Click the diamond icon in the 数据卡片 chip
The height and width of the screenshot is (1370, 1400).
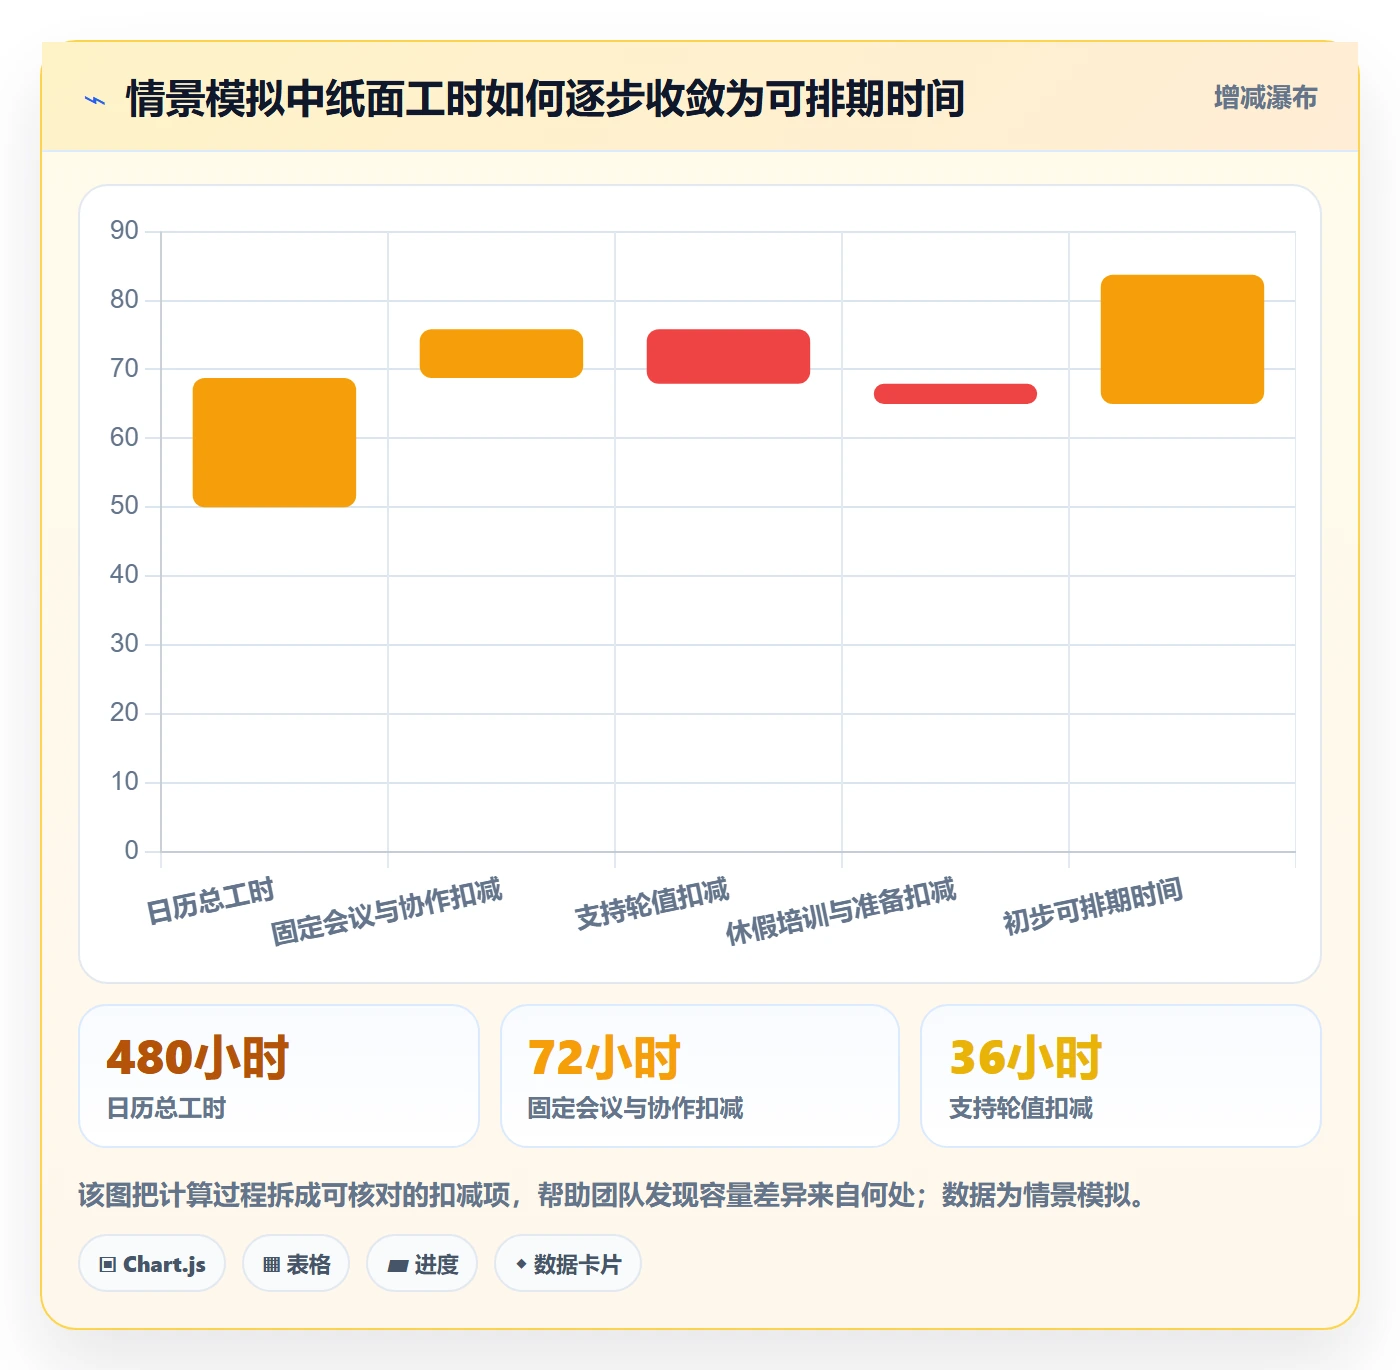[x=521, y=1264]
